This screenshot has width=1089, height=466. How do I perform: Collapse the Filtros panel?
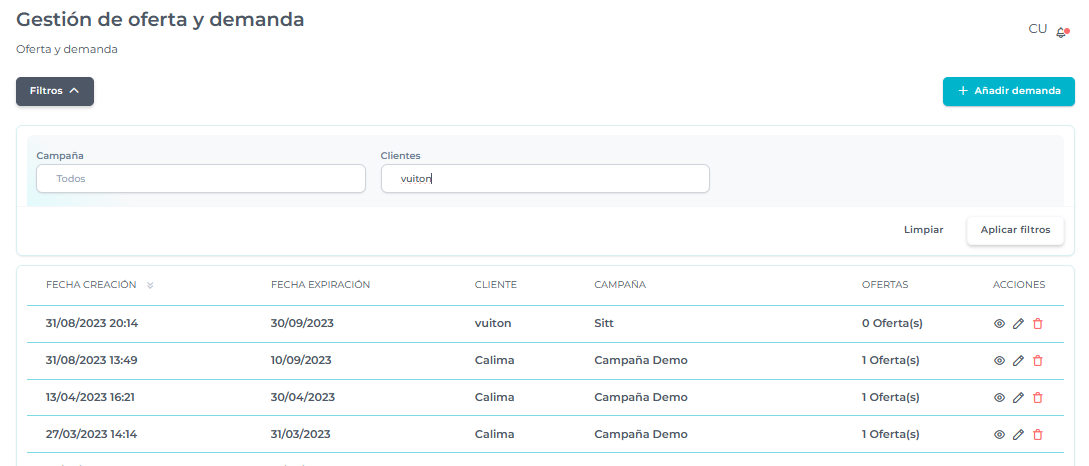[55, 91]
